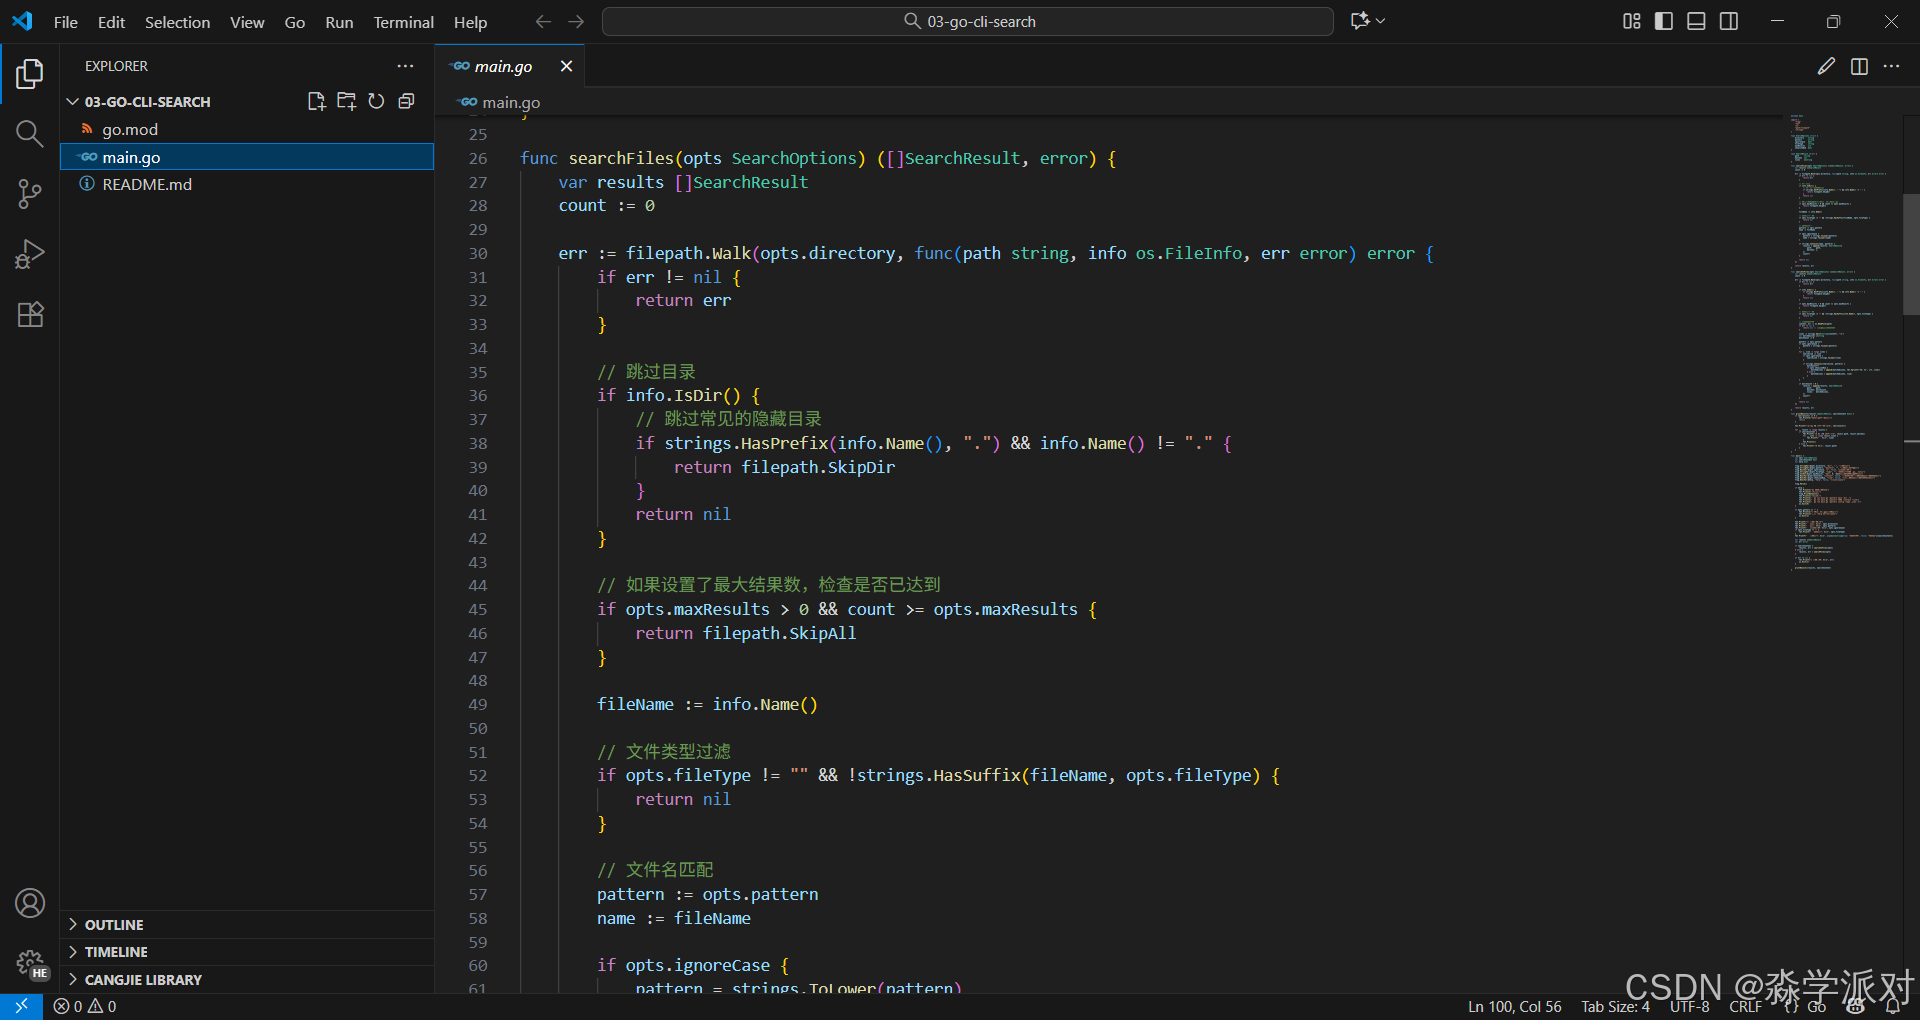
Task: Click the comment '// 跳过目录' on line 35
Action: [646, 372]
